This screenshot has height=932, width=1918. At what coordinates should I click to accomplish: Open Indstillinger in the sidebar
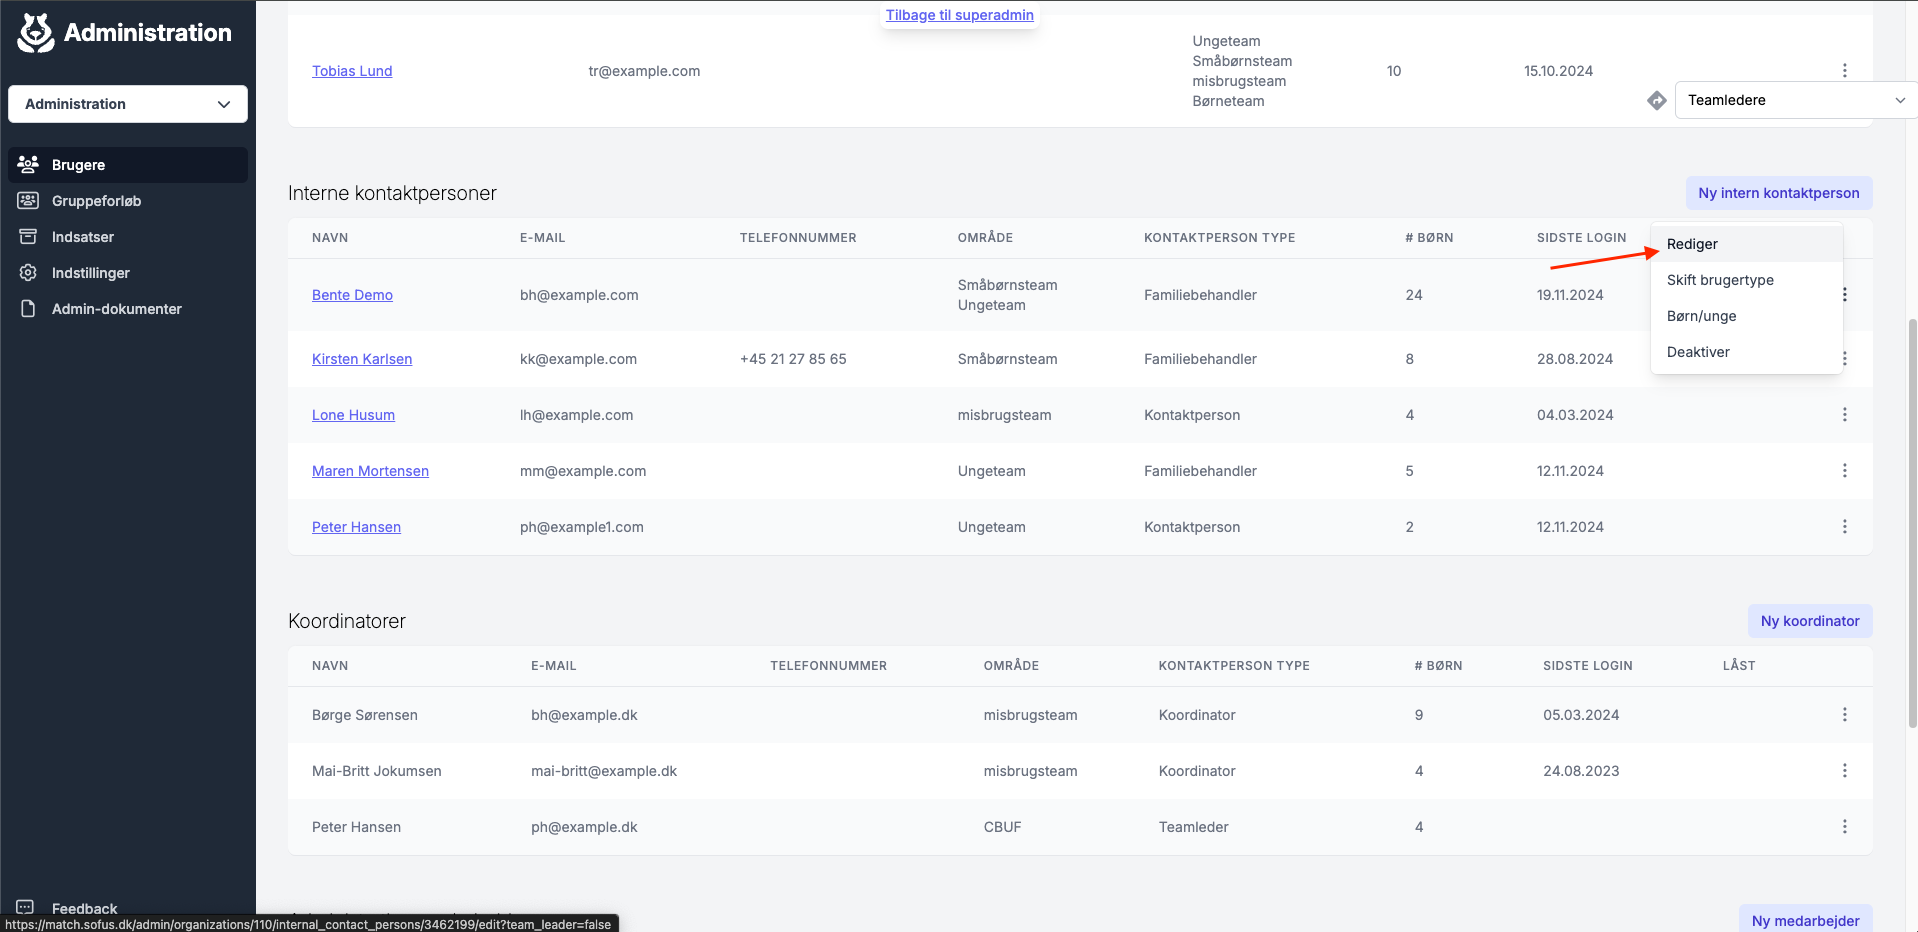[x=128, y=272]
